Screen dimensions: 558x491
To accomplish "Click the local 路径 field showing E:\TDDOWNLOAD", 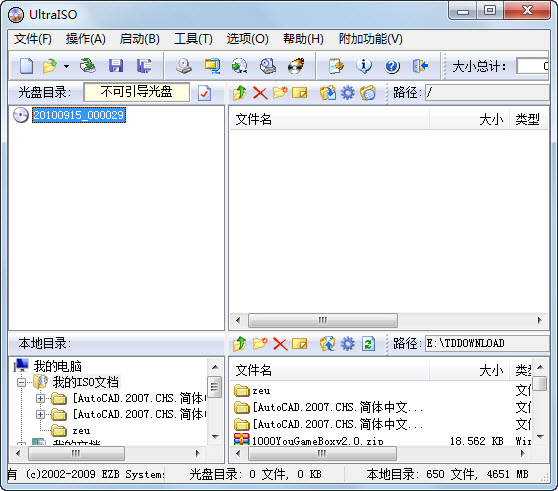I will (487, 343).
